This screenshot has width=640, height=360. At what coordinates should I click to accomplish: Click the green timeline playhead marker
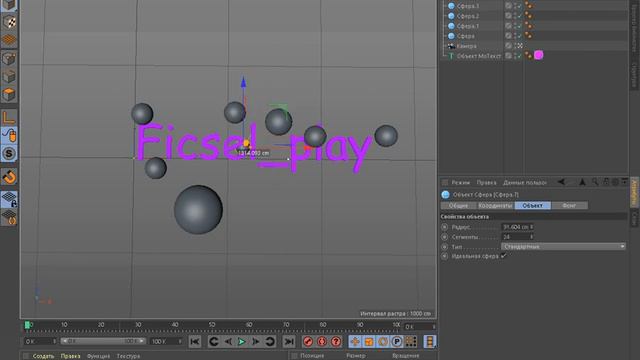[x=27, y=325]
